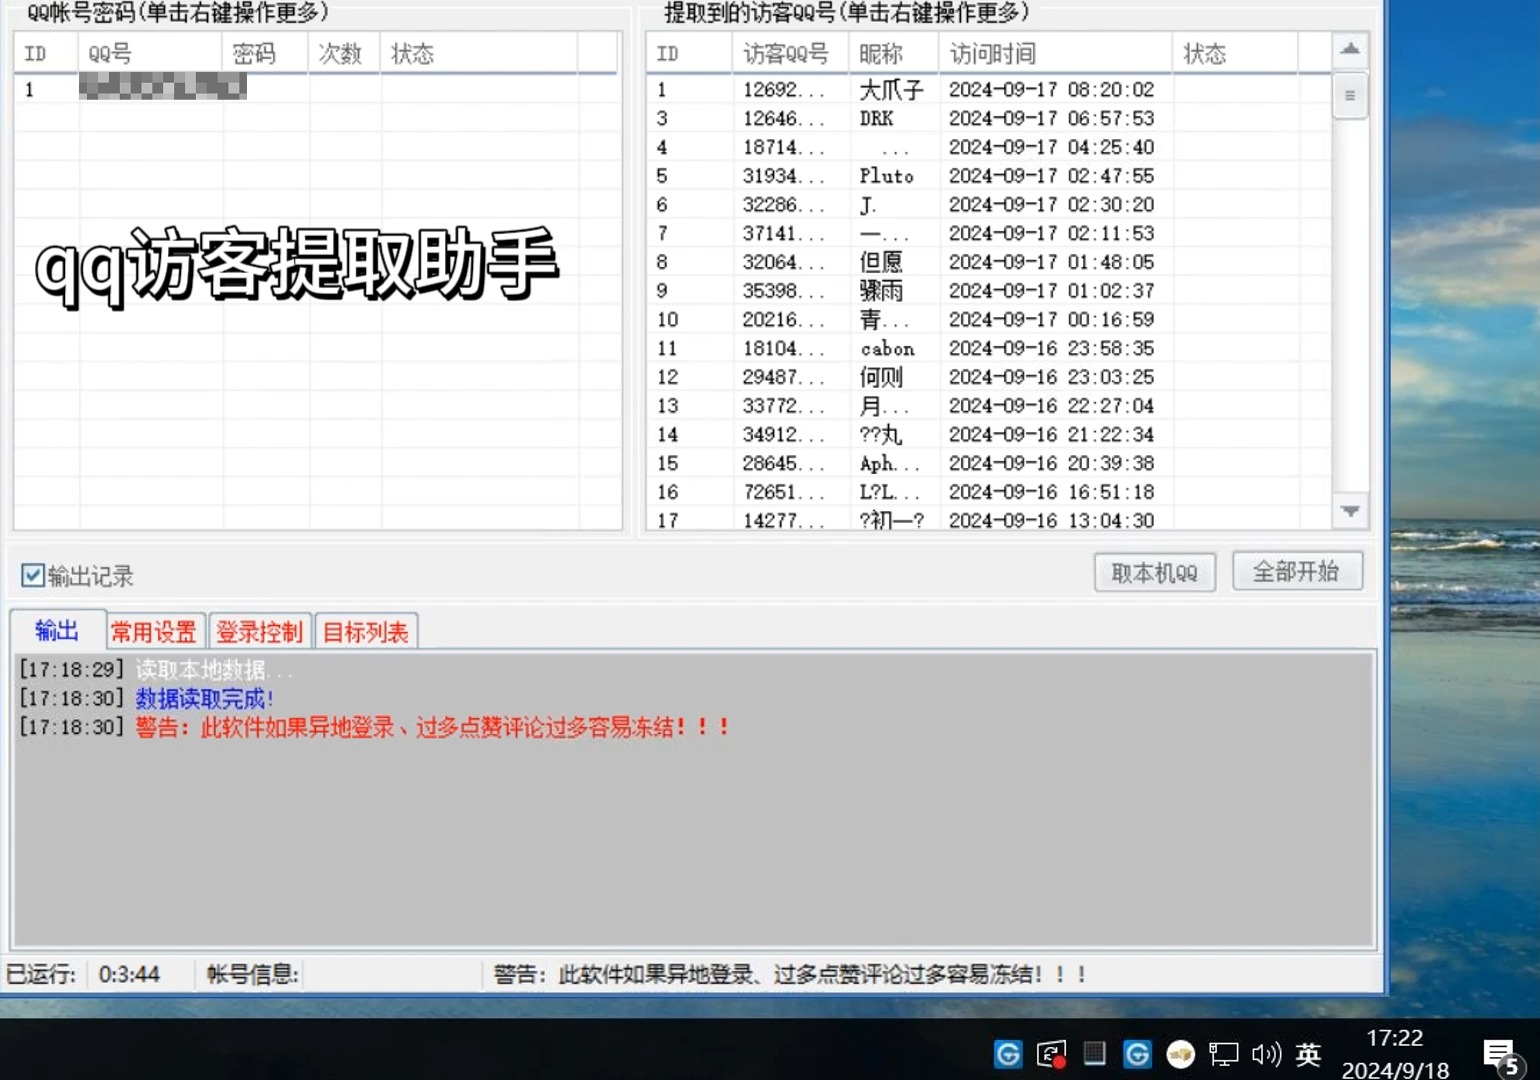The width and height of the screenshot is (1540, 1080).
Task: Click the red warning log line
Action: (x=432, y=727)
